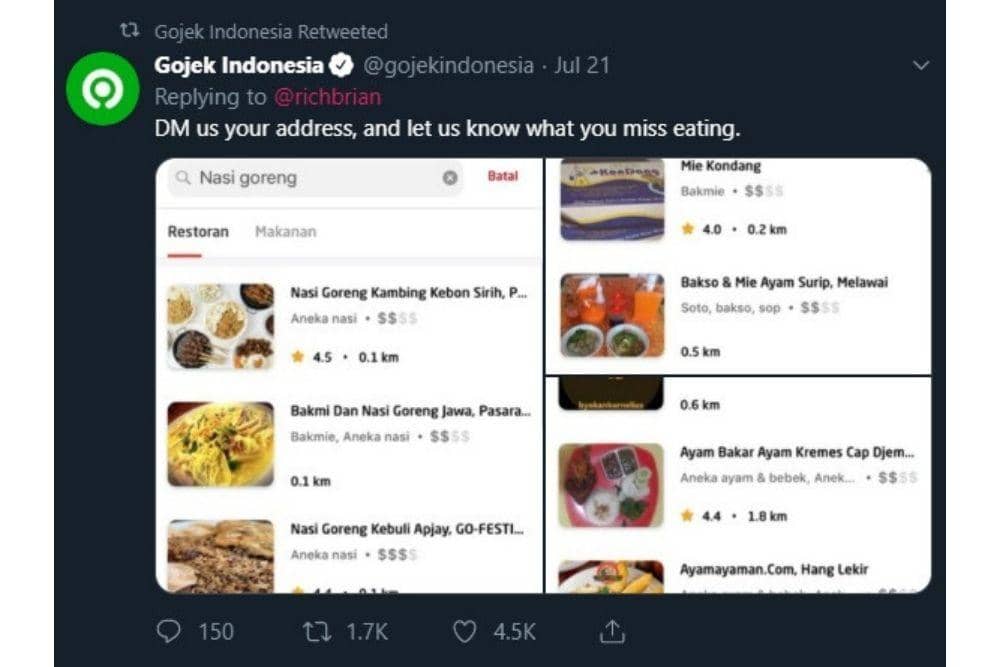Like the tweet with the heart icon
The width and height of the screenshot is (1000, 667).
coord(463,631)
